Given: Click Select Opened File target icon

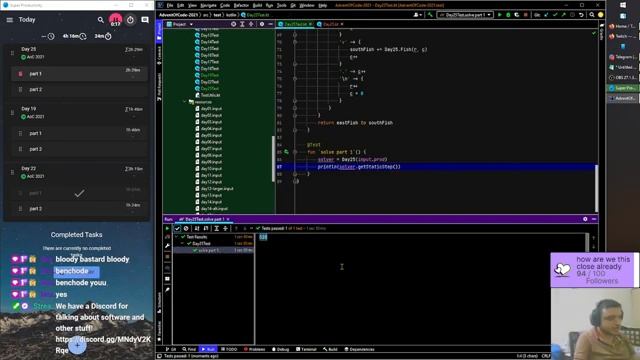Looking at the screenshot, I should pos(233,24).
